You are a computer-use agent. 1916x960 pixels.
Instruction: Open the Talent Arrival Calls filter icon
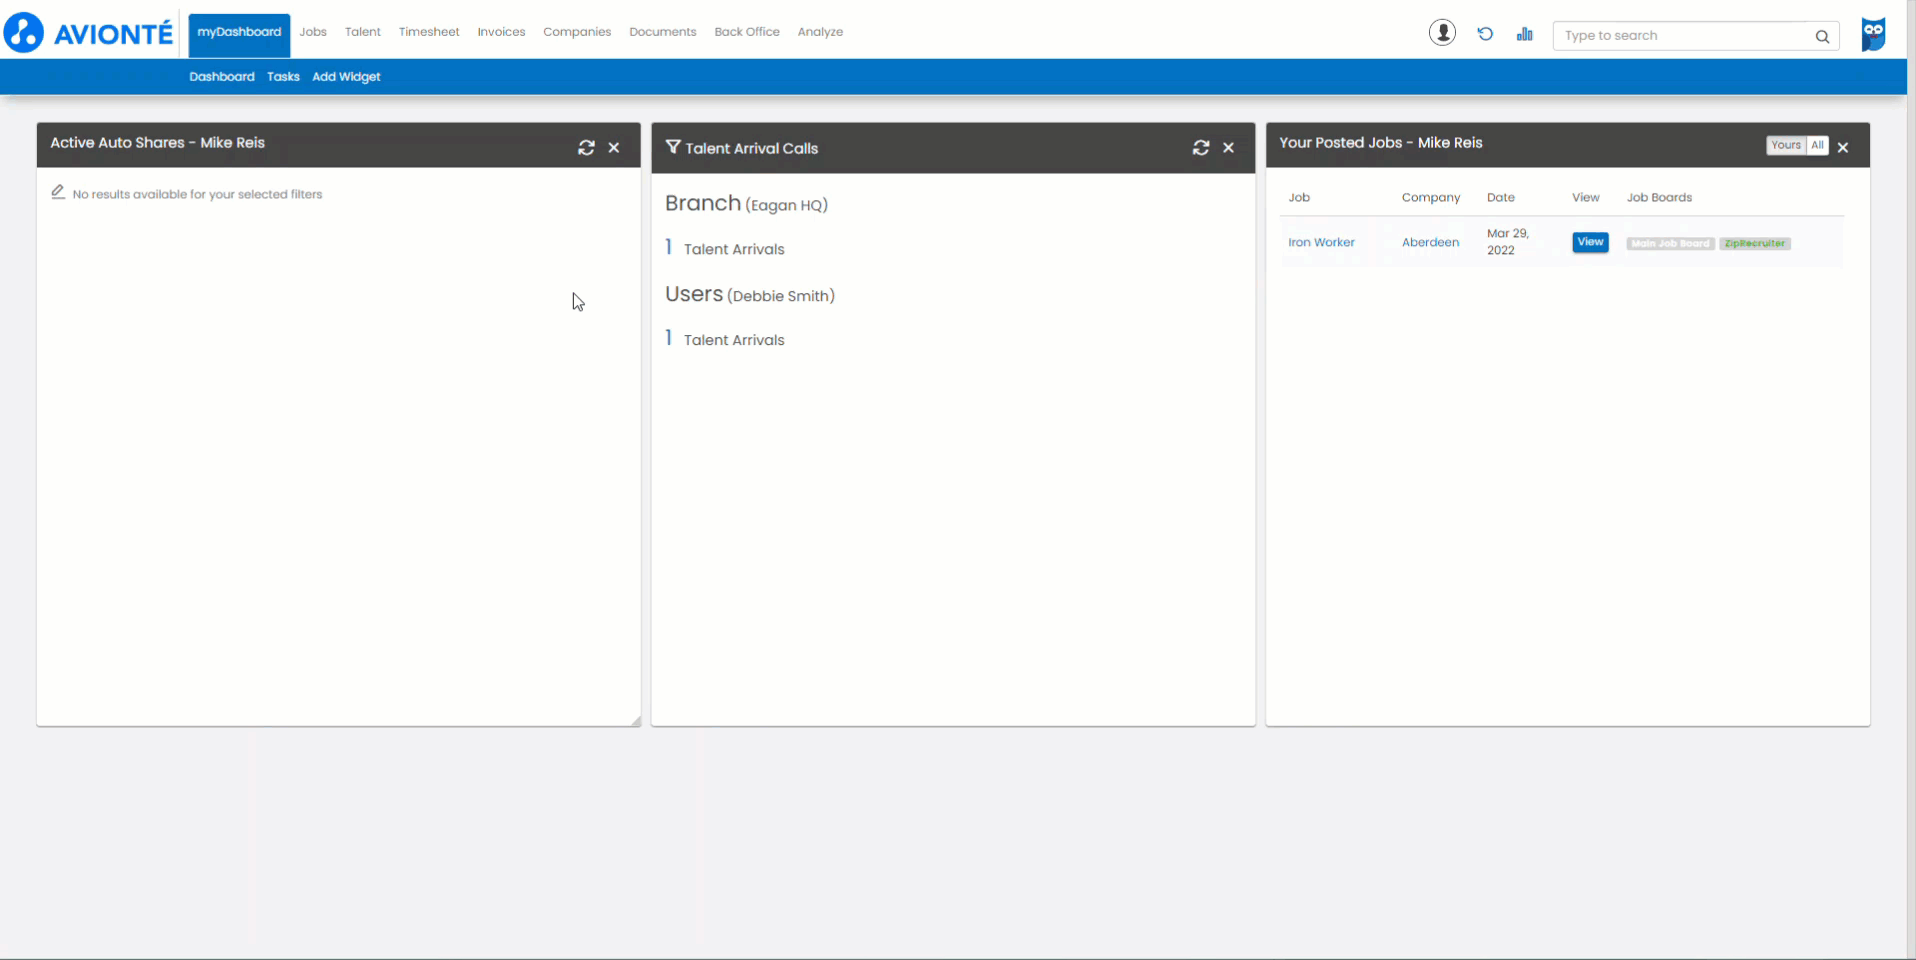(x=673, y=147)
